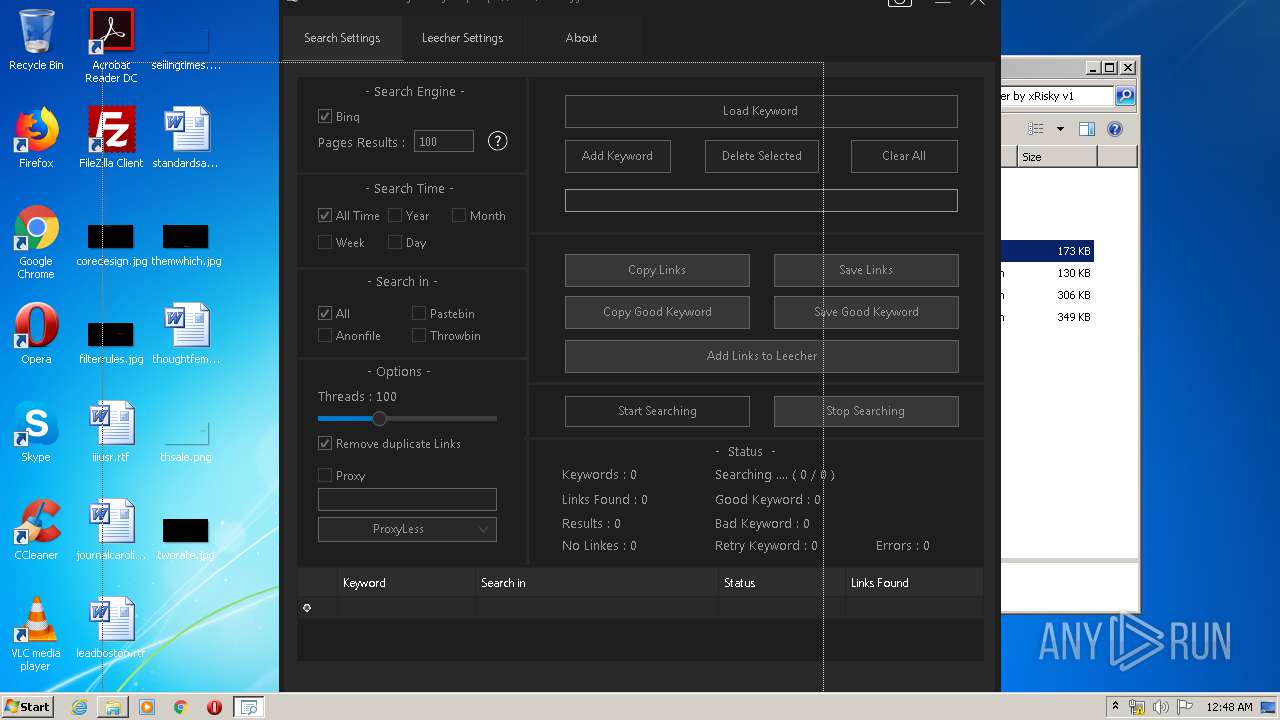
Task: Click search magnifier in Explorer window
Action: click(x=1125, y=96)
